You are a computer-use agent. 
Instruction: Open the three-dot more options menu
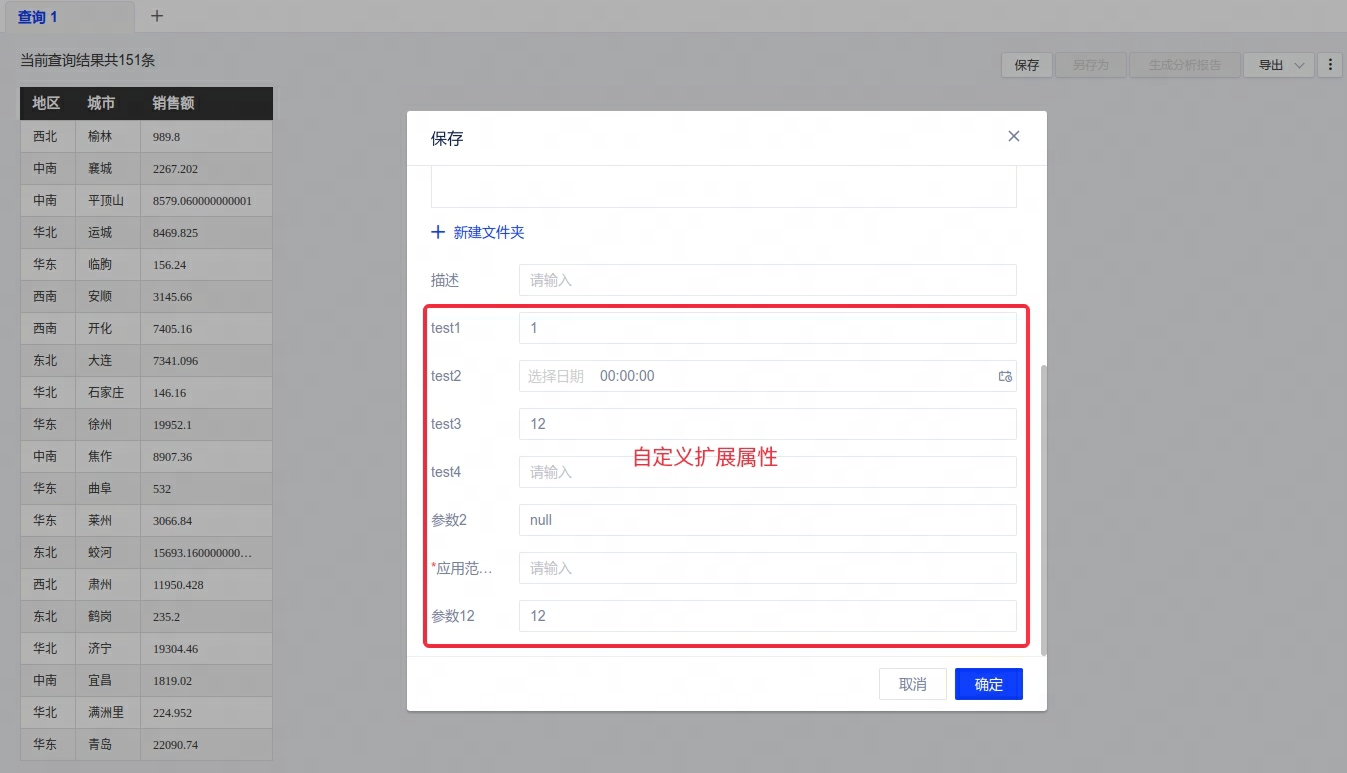click(1329, 65)
